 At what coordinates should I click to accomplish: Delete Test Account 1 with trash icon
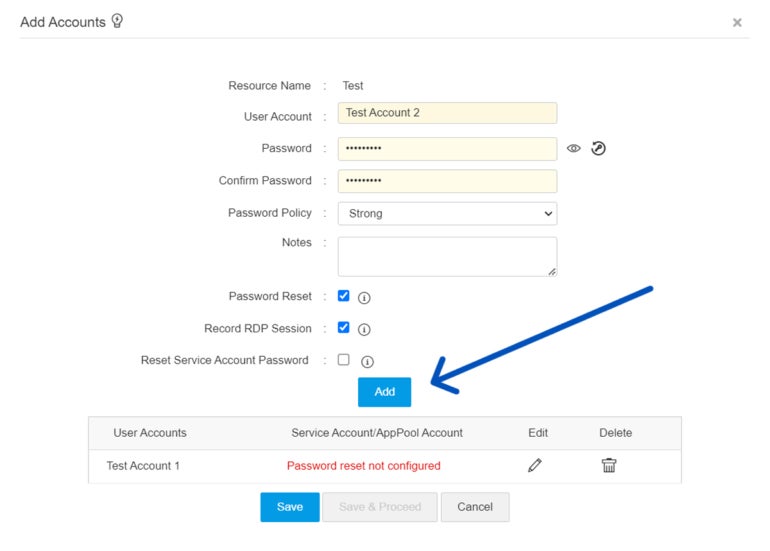coord(609,465)
